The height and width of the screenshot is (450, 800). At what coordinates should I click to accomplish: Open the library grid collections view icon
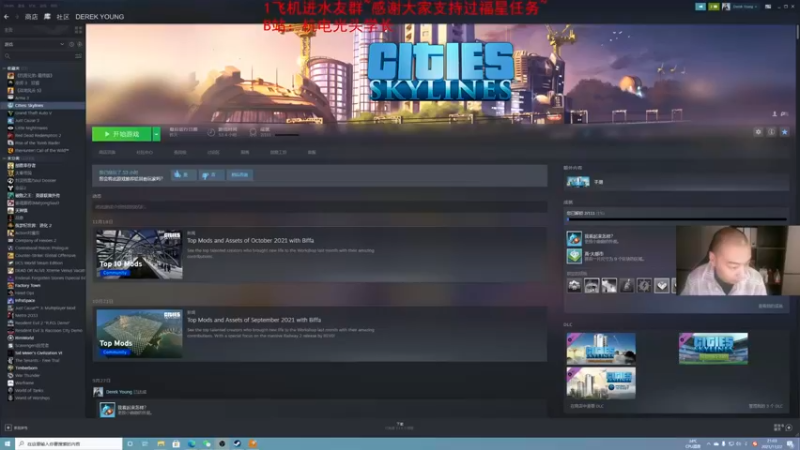[78, 30]
